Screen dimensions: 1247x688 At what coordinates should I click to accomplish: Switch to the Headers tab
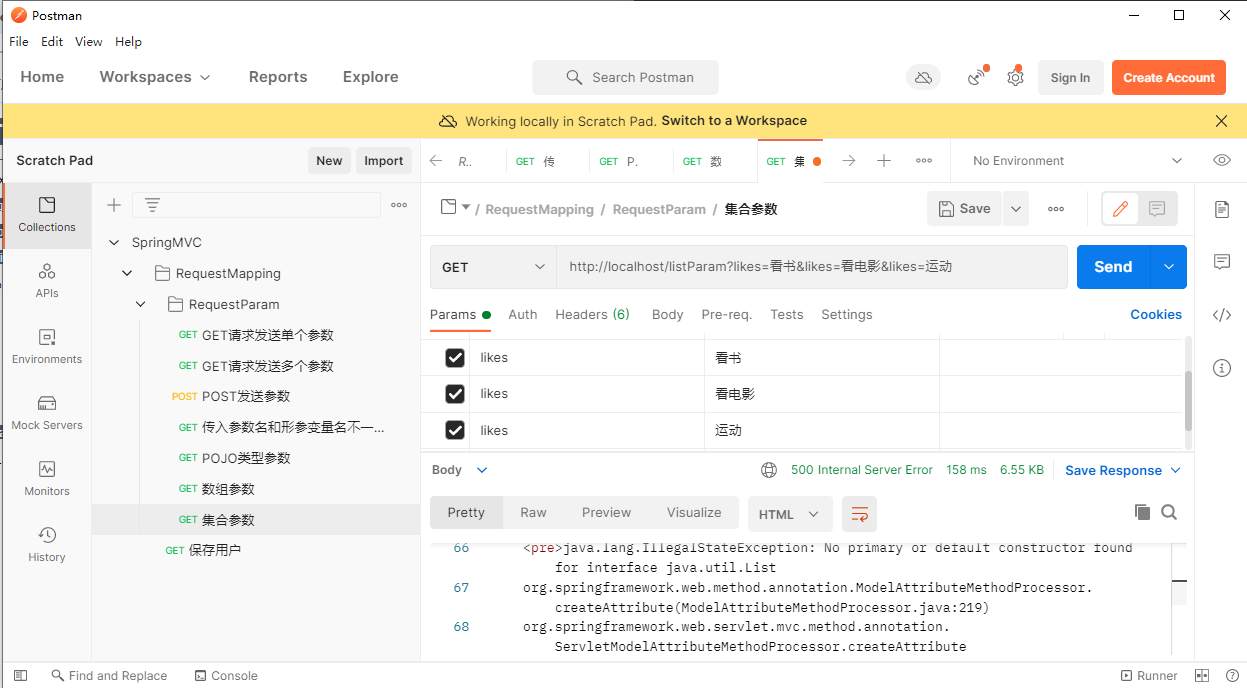592,314
